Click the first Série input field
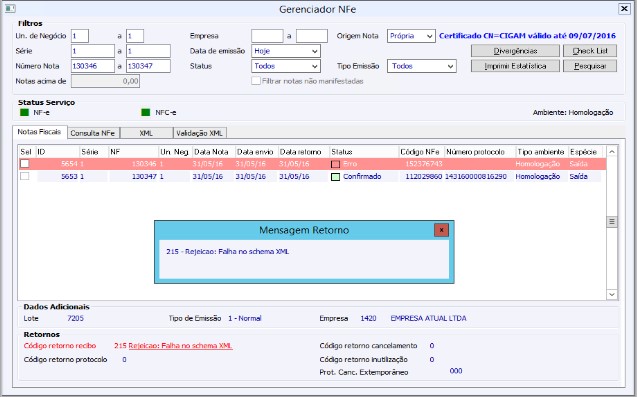 click(93, 51)
